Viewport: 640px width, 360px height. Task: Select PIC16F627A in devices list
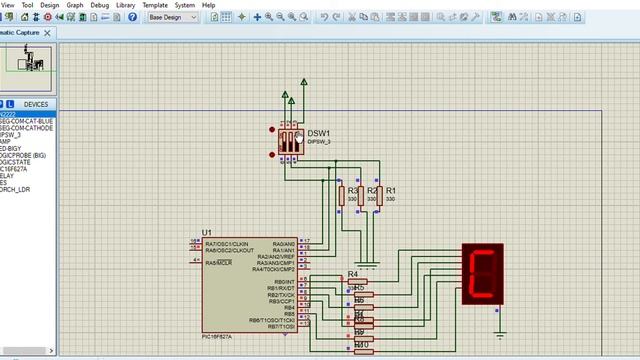(x=14, y=169)
